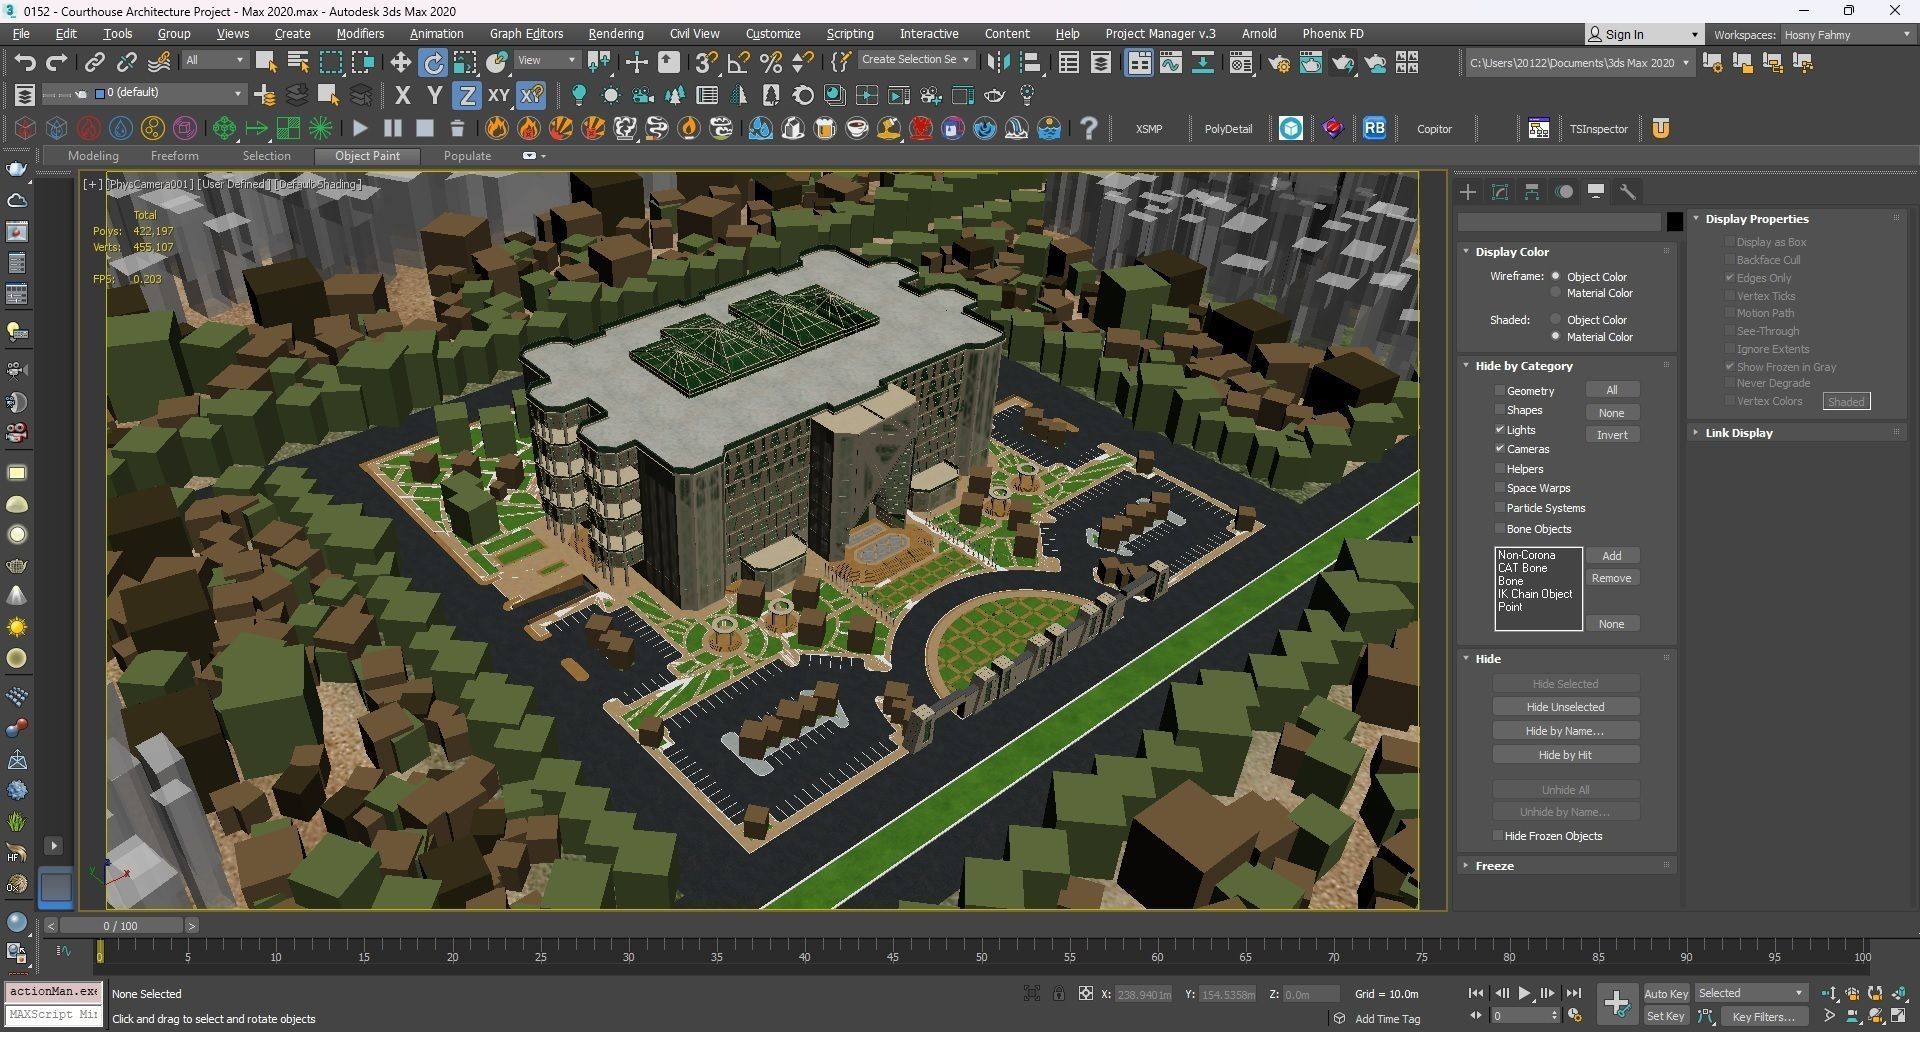Viewport: 1920px width, 1040px height.
Task: Restrict transform to Z axis
Action: pos(467,96)
